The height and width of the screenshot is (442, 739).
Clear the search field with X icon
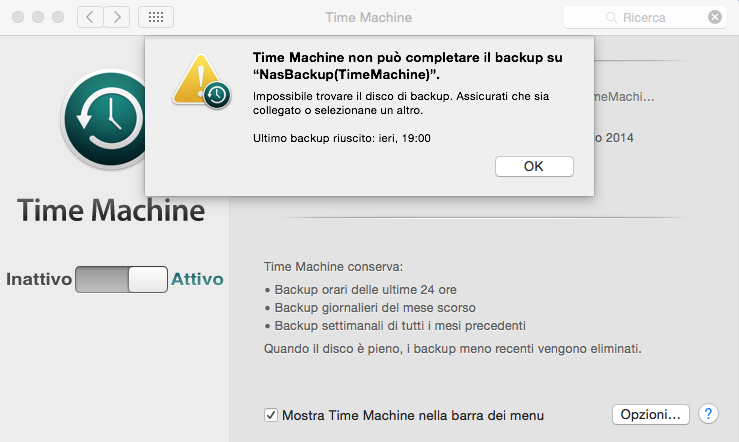point(715,18)
